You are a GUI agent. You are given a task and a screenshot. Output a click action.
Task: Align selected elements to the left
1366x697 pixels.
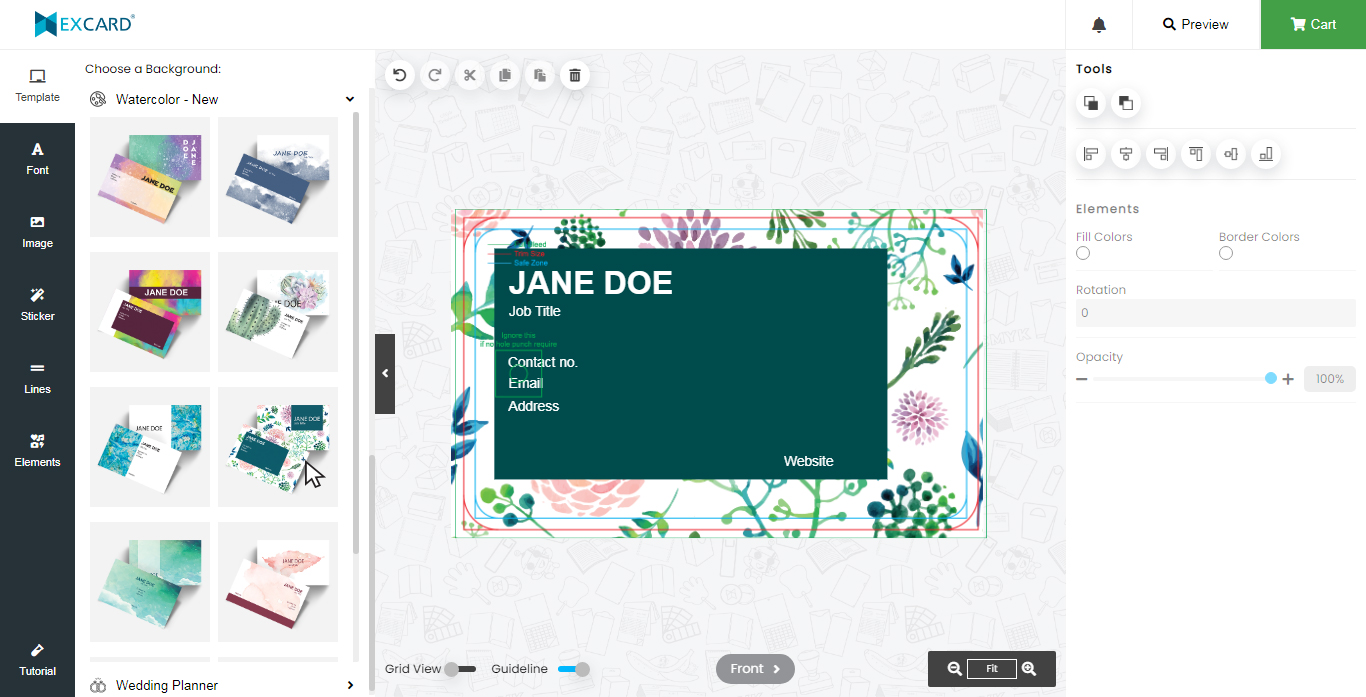(1091, 154)
